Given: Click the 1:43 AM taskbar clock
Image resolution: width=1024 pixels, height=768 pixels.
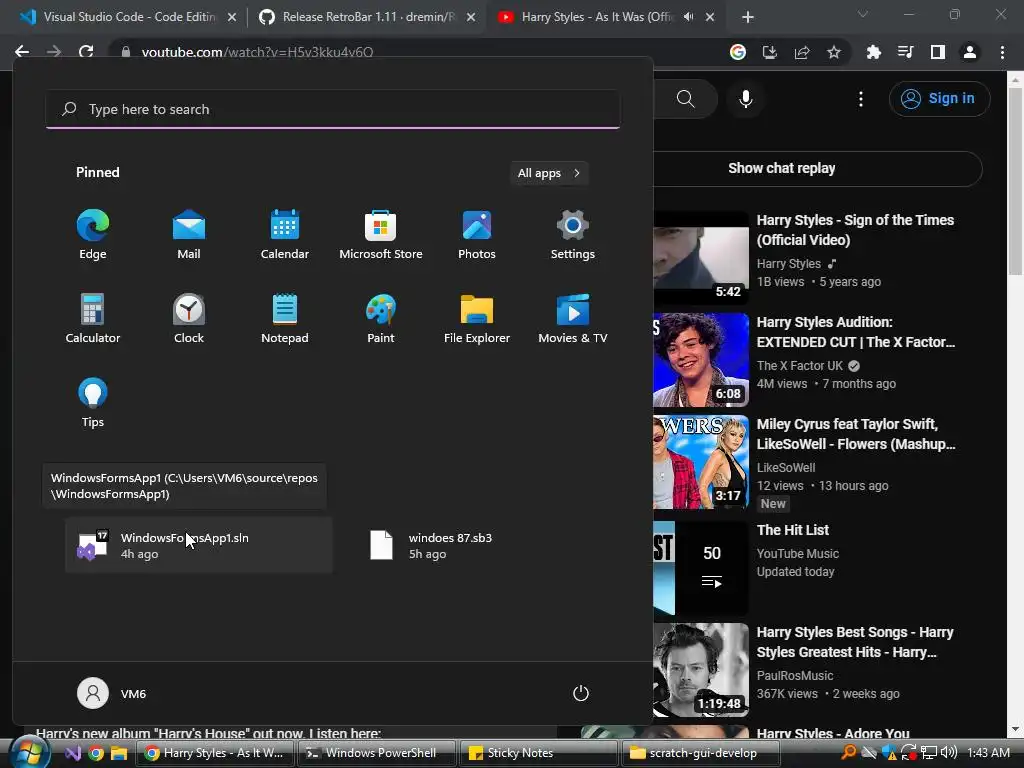Looking at the screenshot, I should [x=988, y=753].
